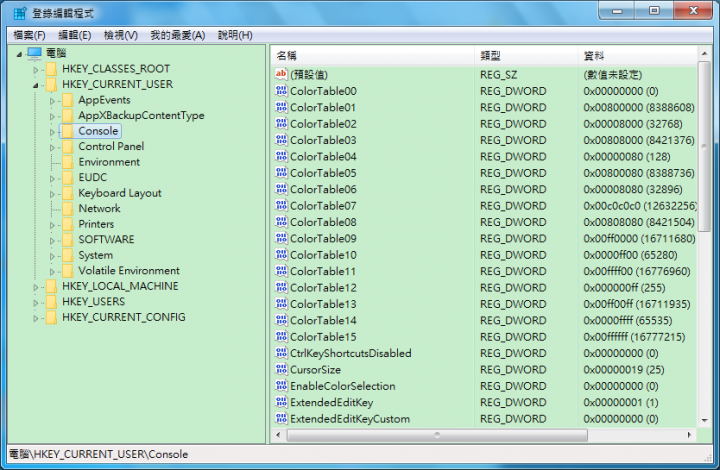Sort values by the 類型 column header

click(526, 56)
